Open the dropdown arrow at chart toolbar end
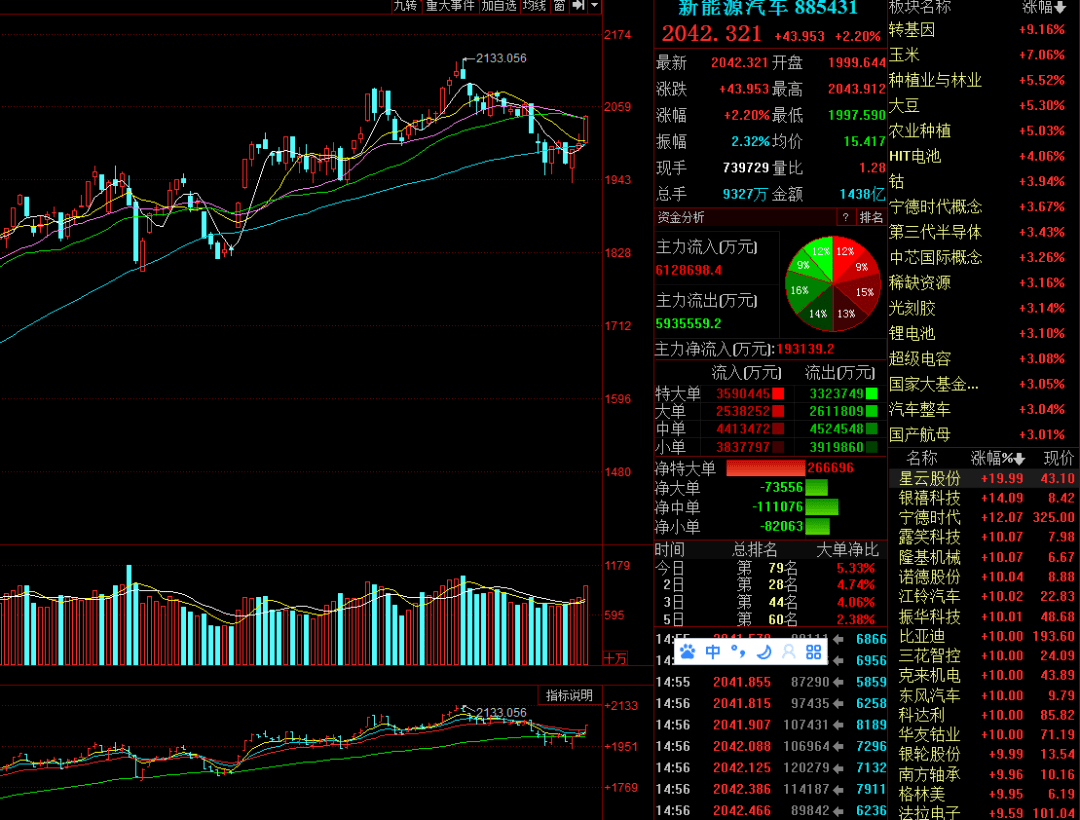 [595, 6]
